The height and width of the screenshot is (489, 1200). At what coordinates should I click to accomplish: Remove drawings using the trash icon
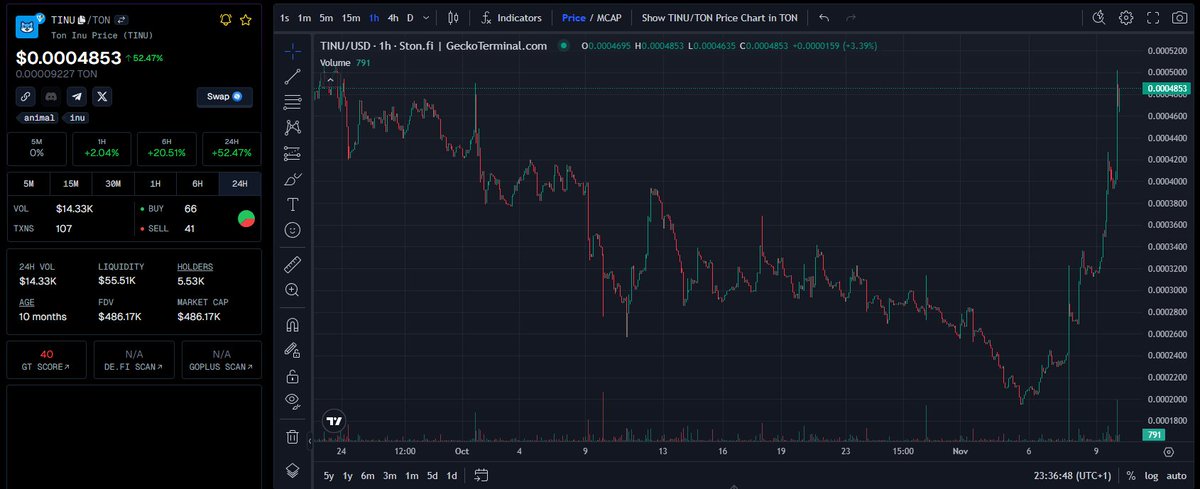click(x=293, y=437)
